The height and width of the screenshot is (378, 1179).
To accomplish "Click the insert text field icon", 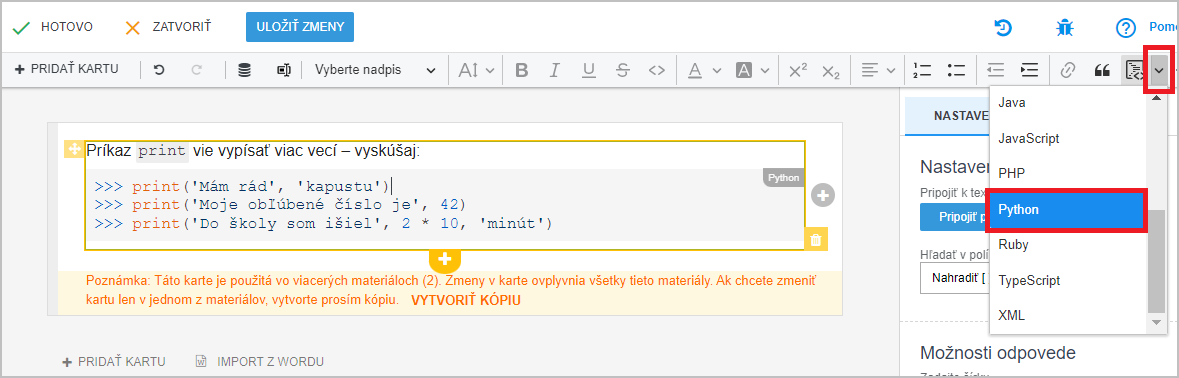I will click(283, 70).
